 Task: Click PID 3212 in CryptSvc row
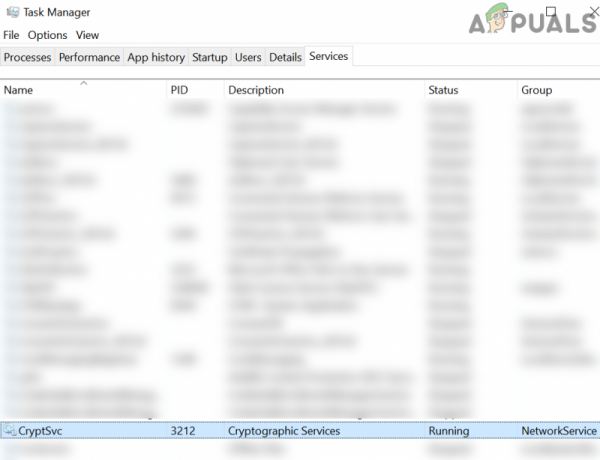pos(183,431)
